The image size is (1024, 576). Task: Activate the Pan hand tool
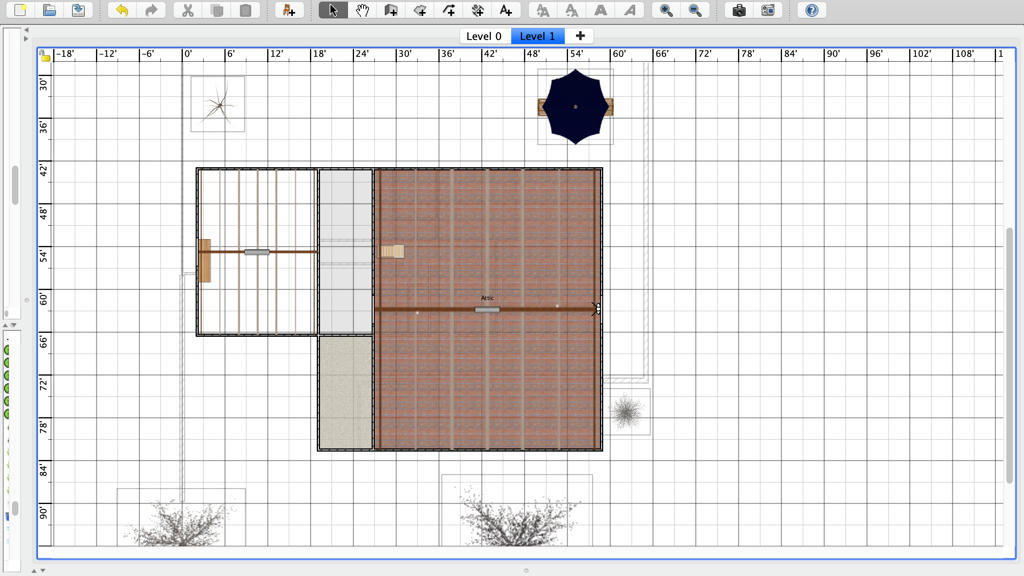click(362, 10)
